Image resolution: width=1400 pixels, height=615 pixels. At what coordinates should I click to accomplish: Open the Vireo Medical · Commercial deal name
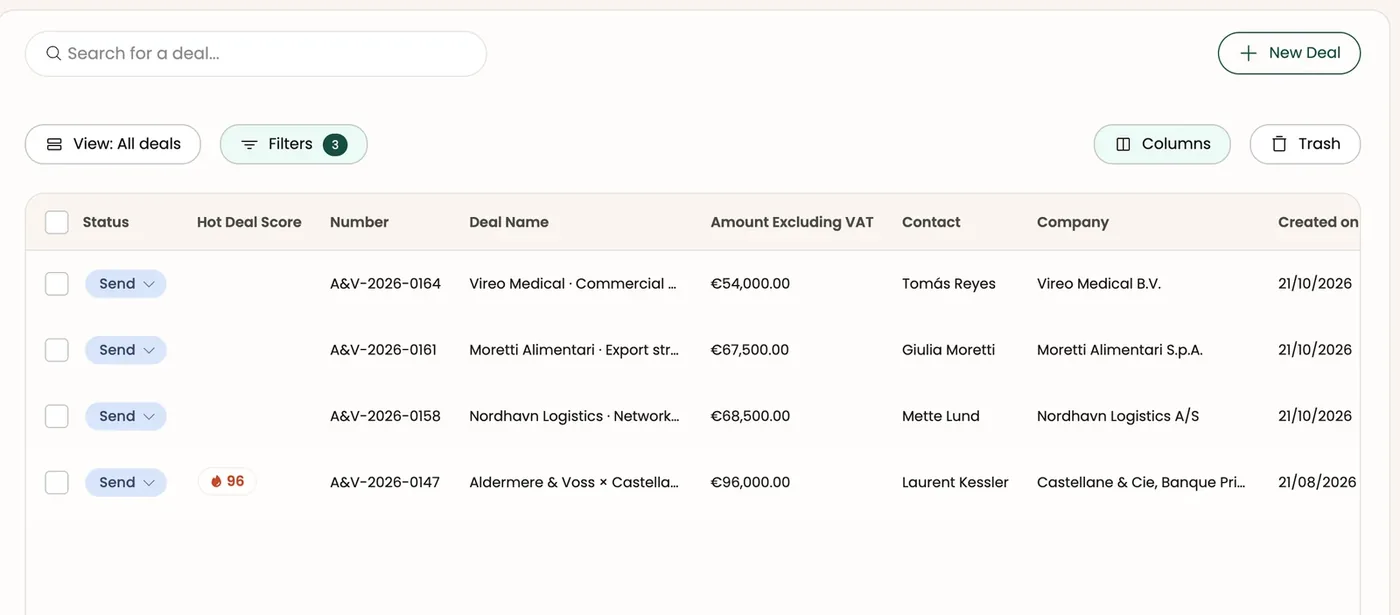point(574,284)
